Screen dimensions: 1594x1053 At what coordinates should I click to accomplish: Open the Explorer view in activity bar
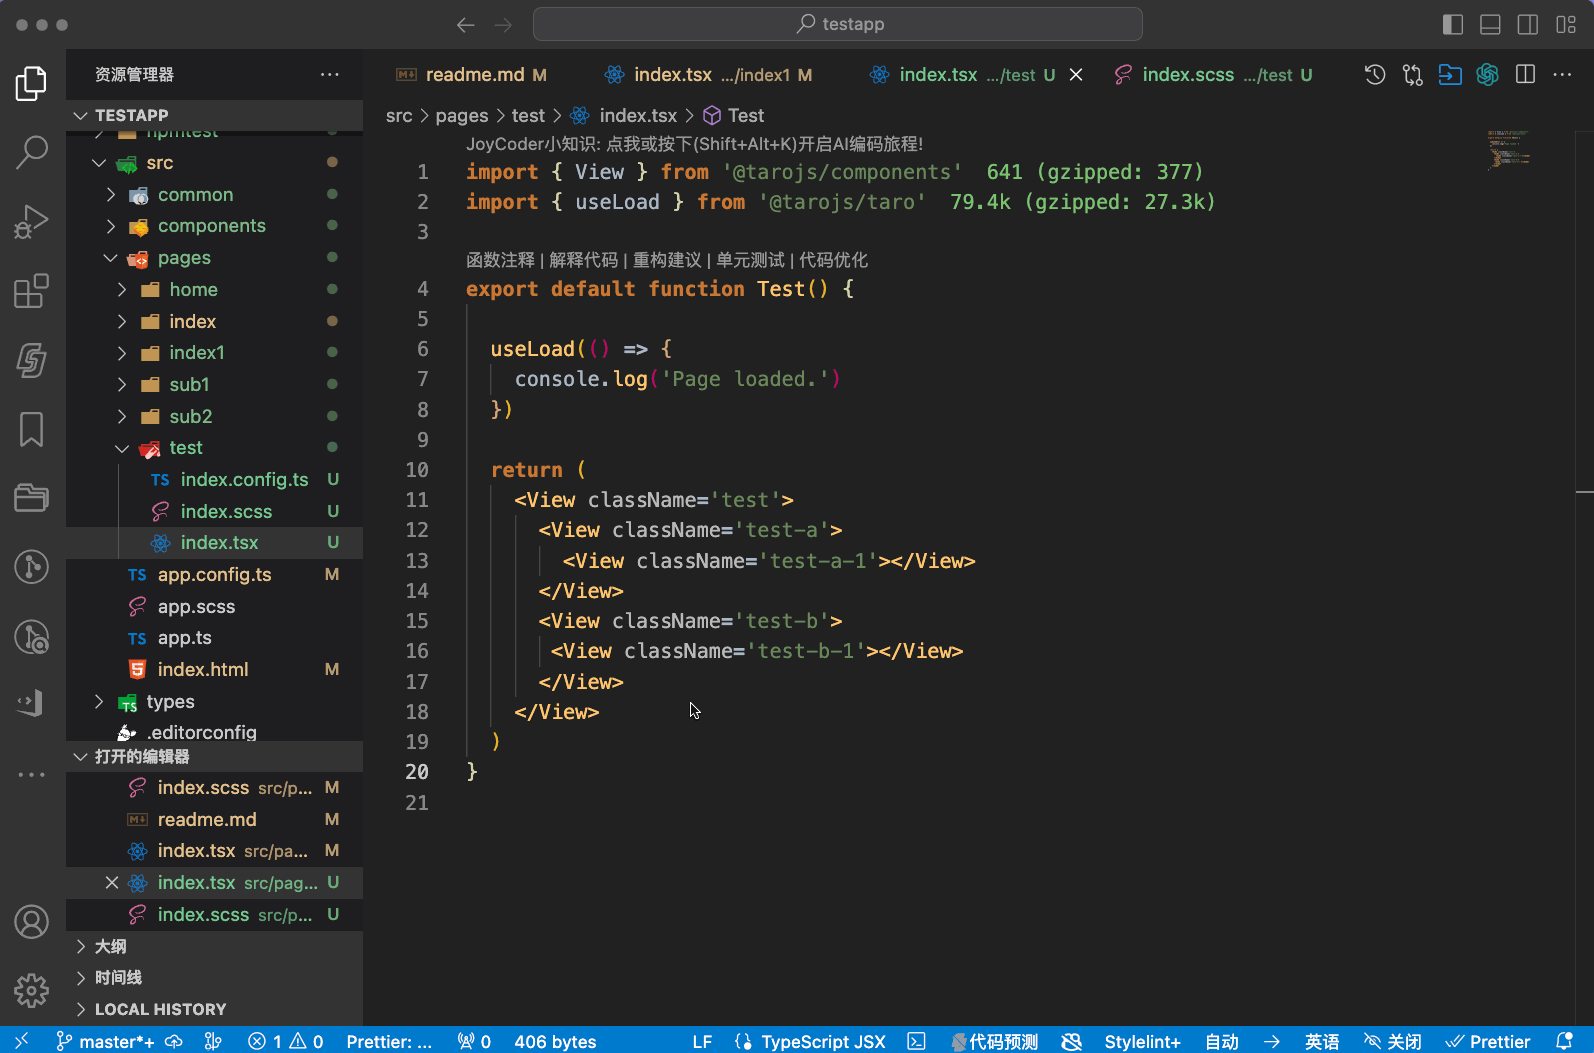(31, 83)
